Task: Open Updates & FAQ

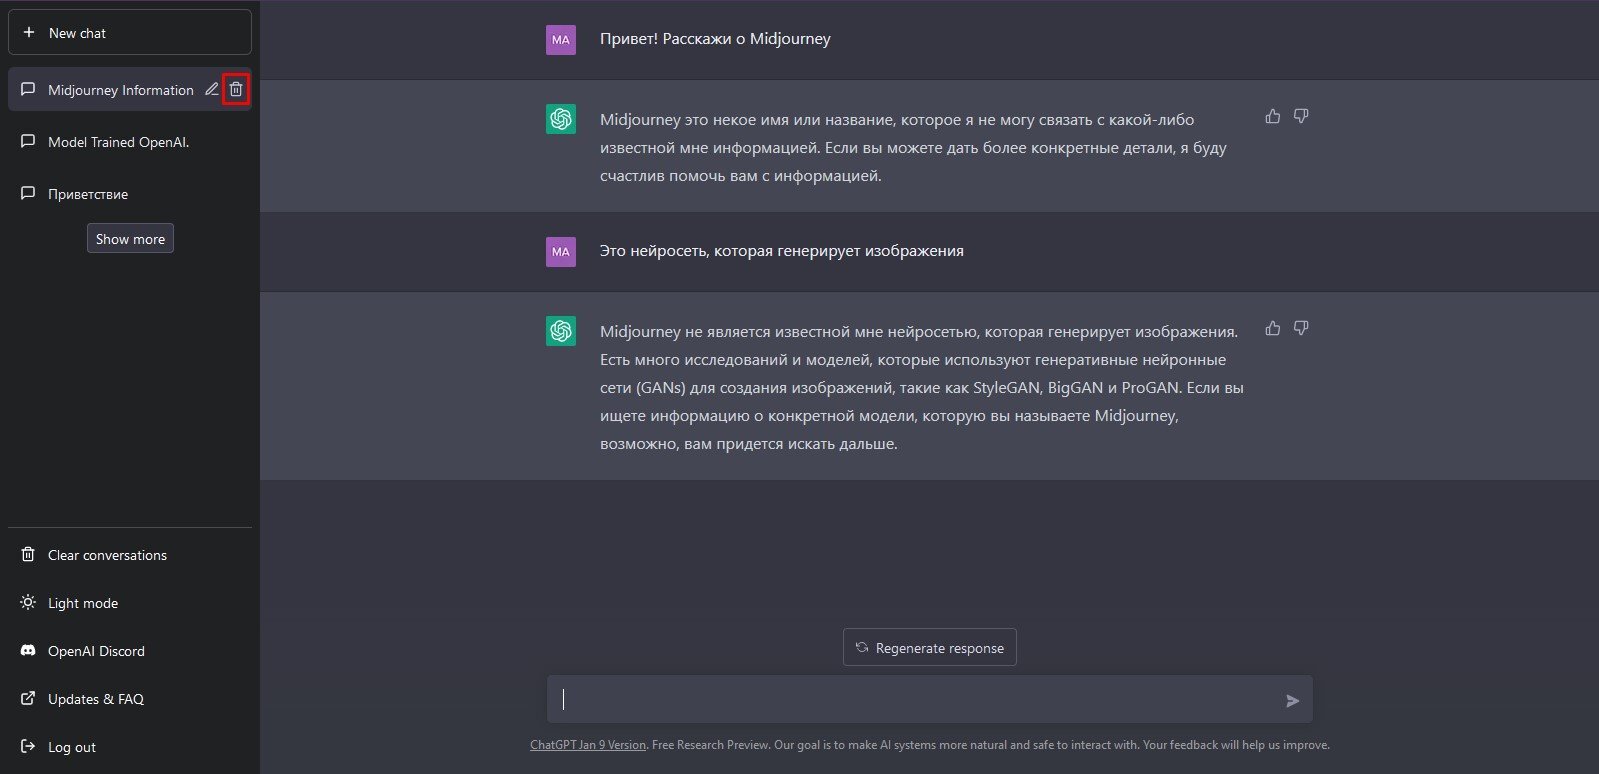Action: (130, 698)
